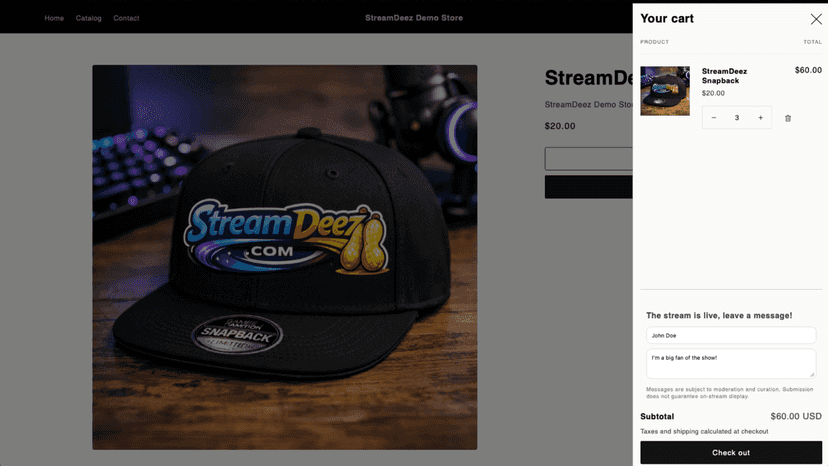Click the Check out button
This screenshot has width=828, height=466.
(x=731, y=453)
